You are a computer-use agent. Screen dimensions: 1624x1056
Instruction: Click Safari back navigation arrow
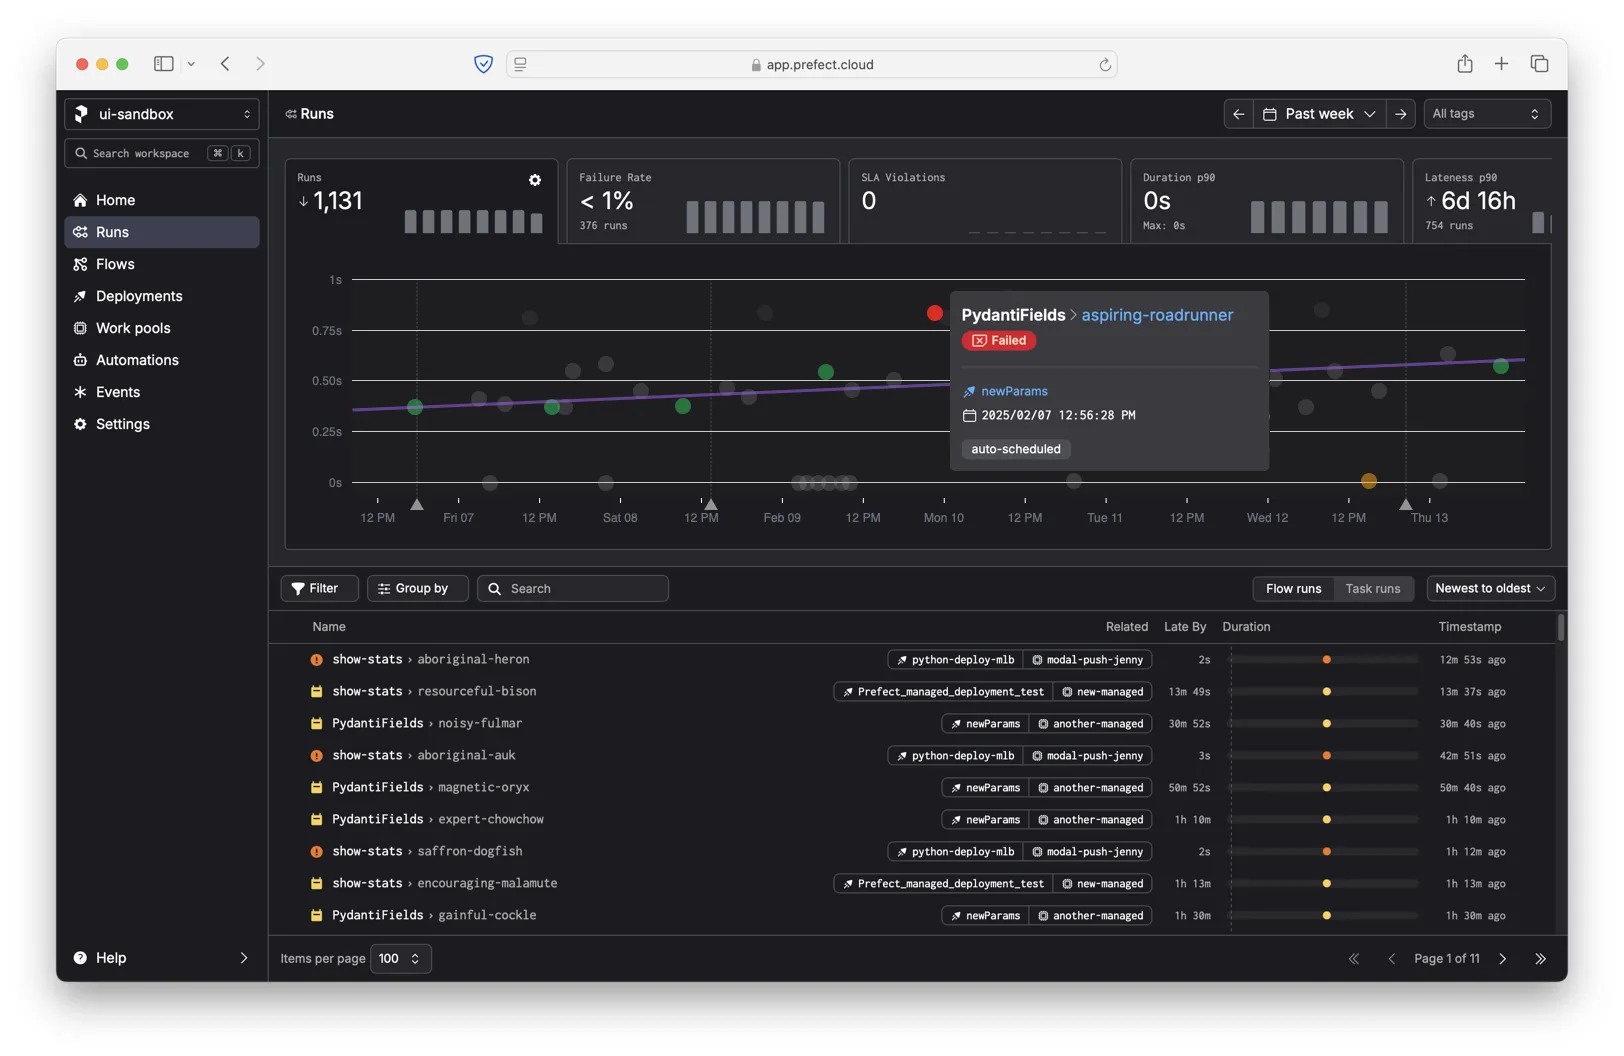(225, 64)
